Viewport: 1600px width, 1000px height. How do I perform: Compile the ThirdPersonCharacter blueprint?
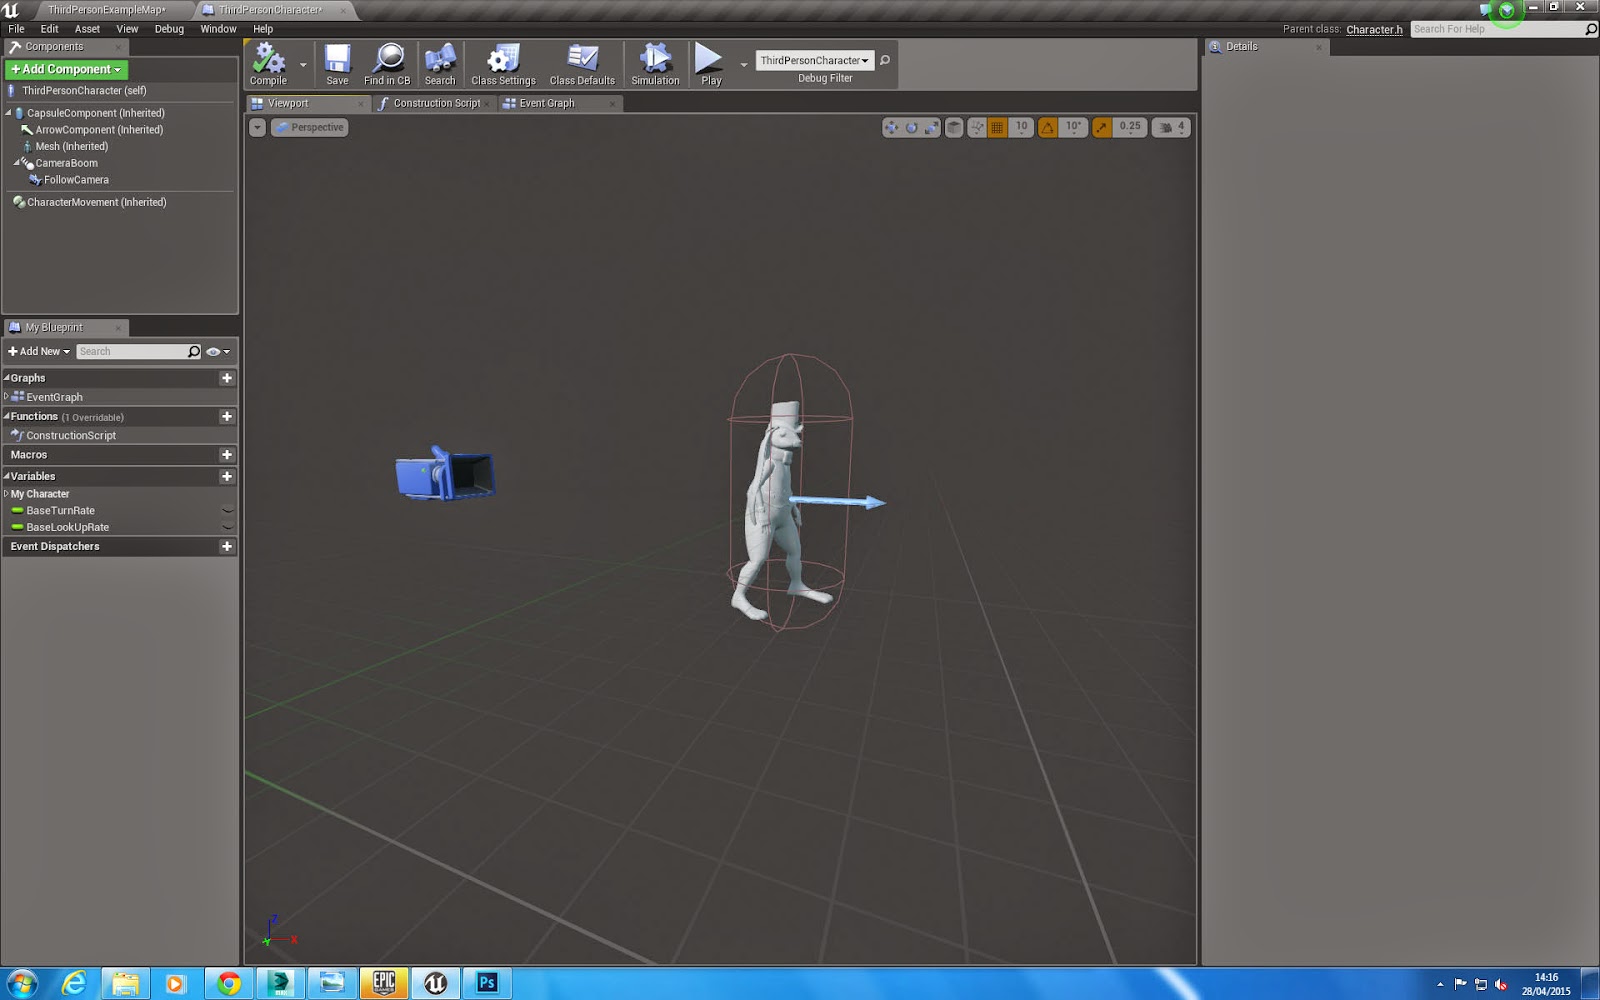(268, 65)
